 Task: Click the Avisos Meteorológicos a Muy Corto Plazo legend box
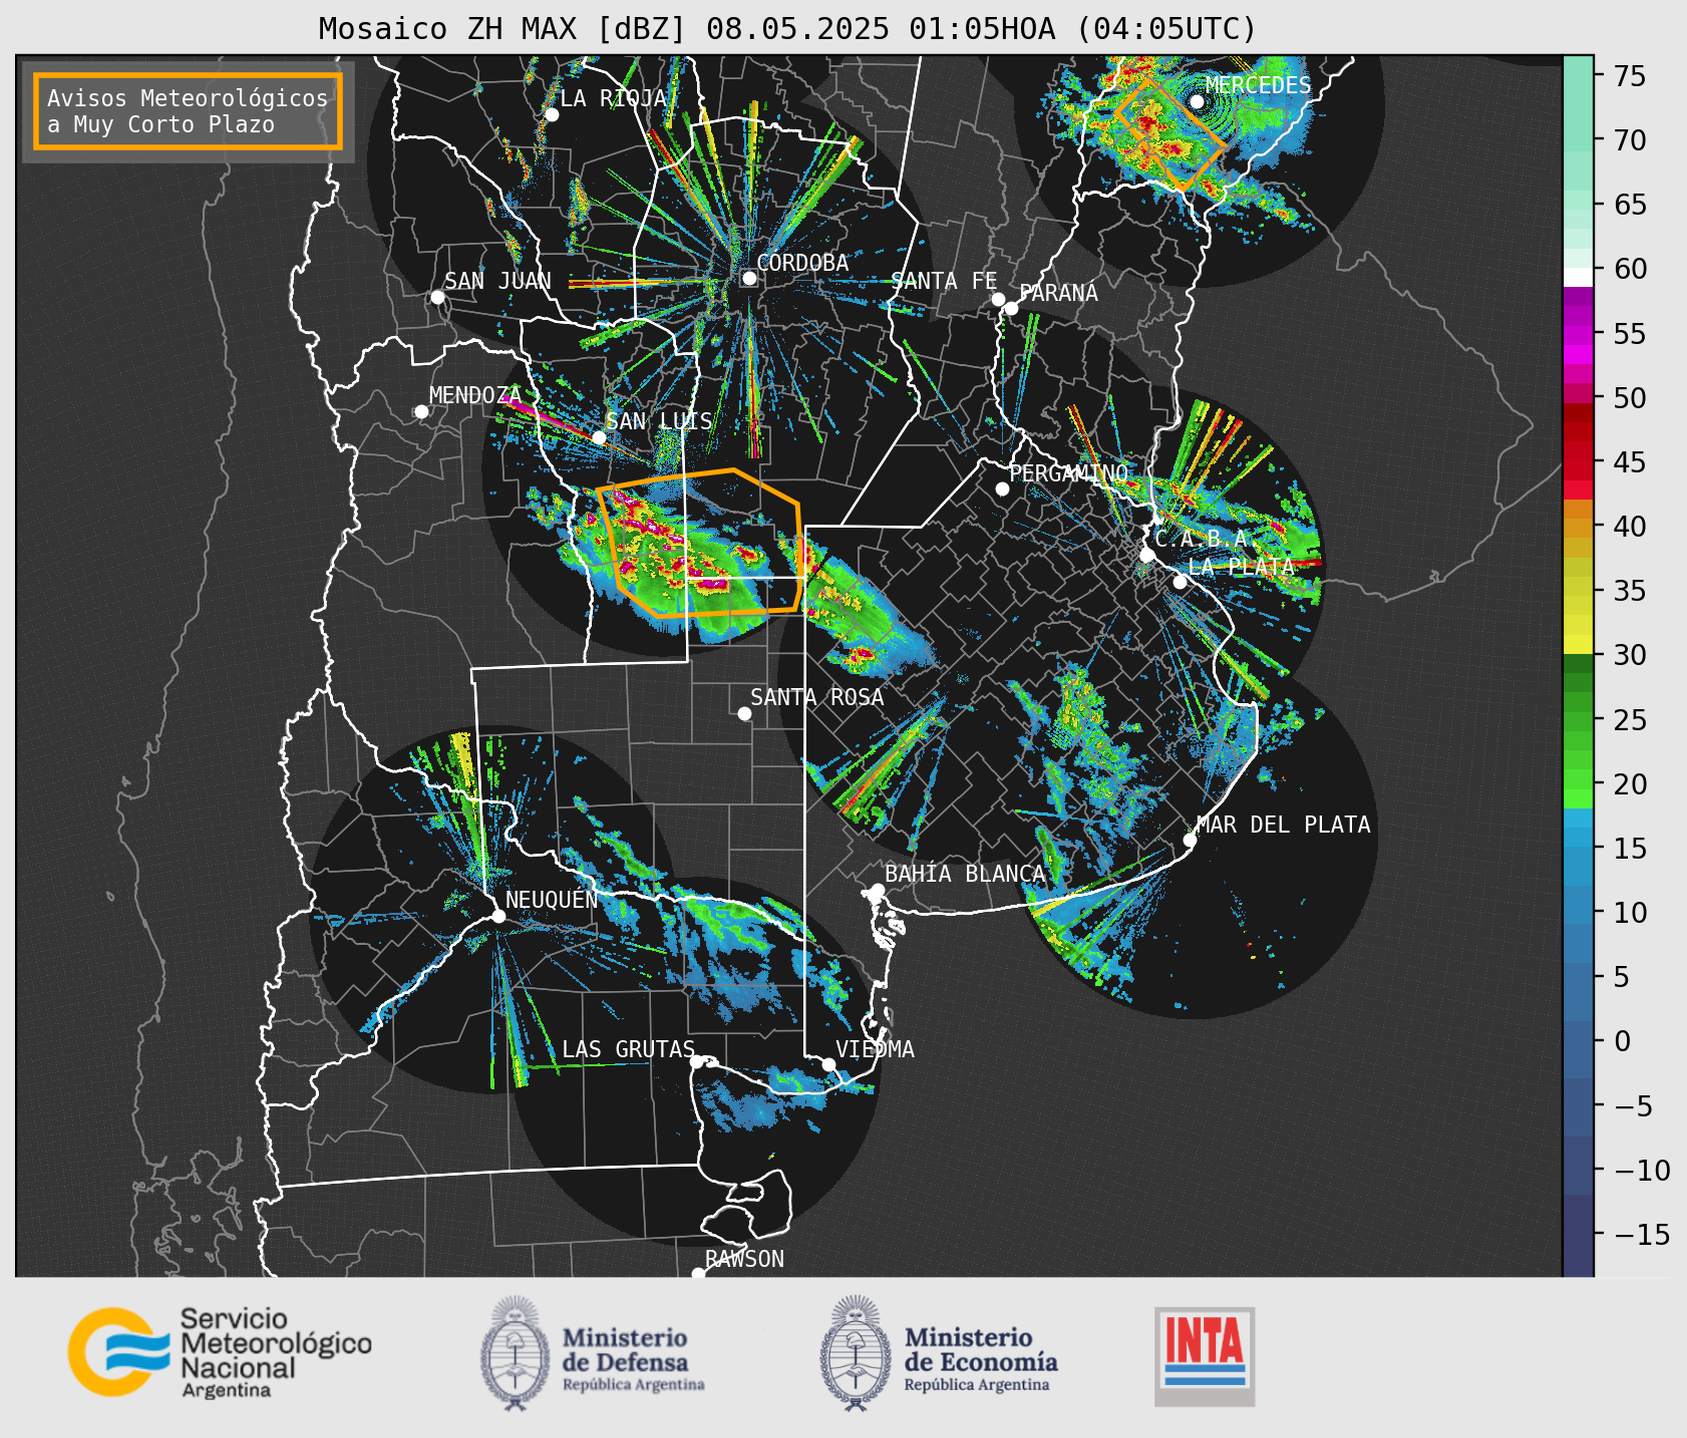coord(188,111)
